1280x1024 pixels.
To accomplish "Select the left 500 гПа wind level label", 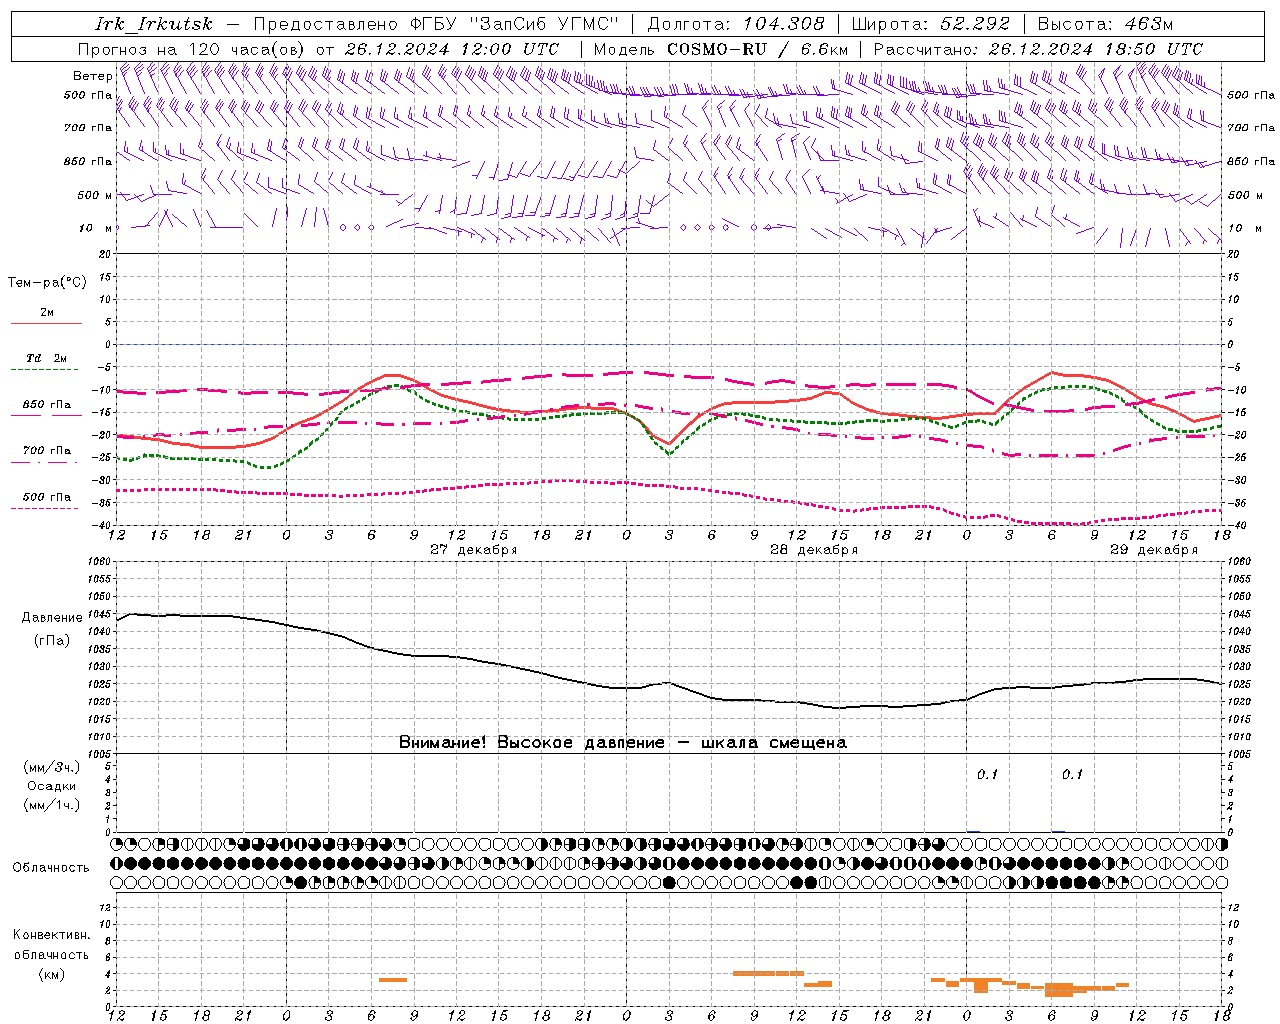I will click(x=88, y=95).
